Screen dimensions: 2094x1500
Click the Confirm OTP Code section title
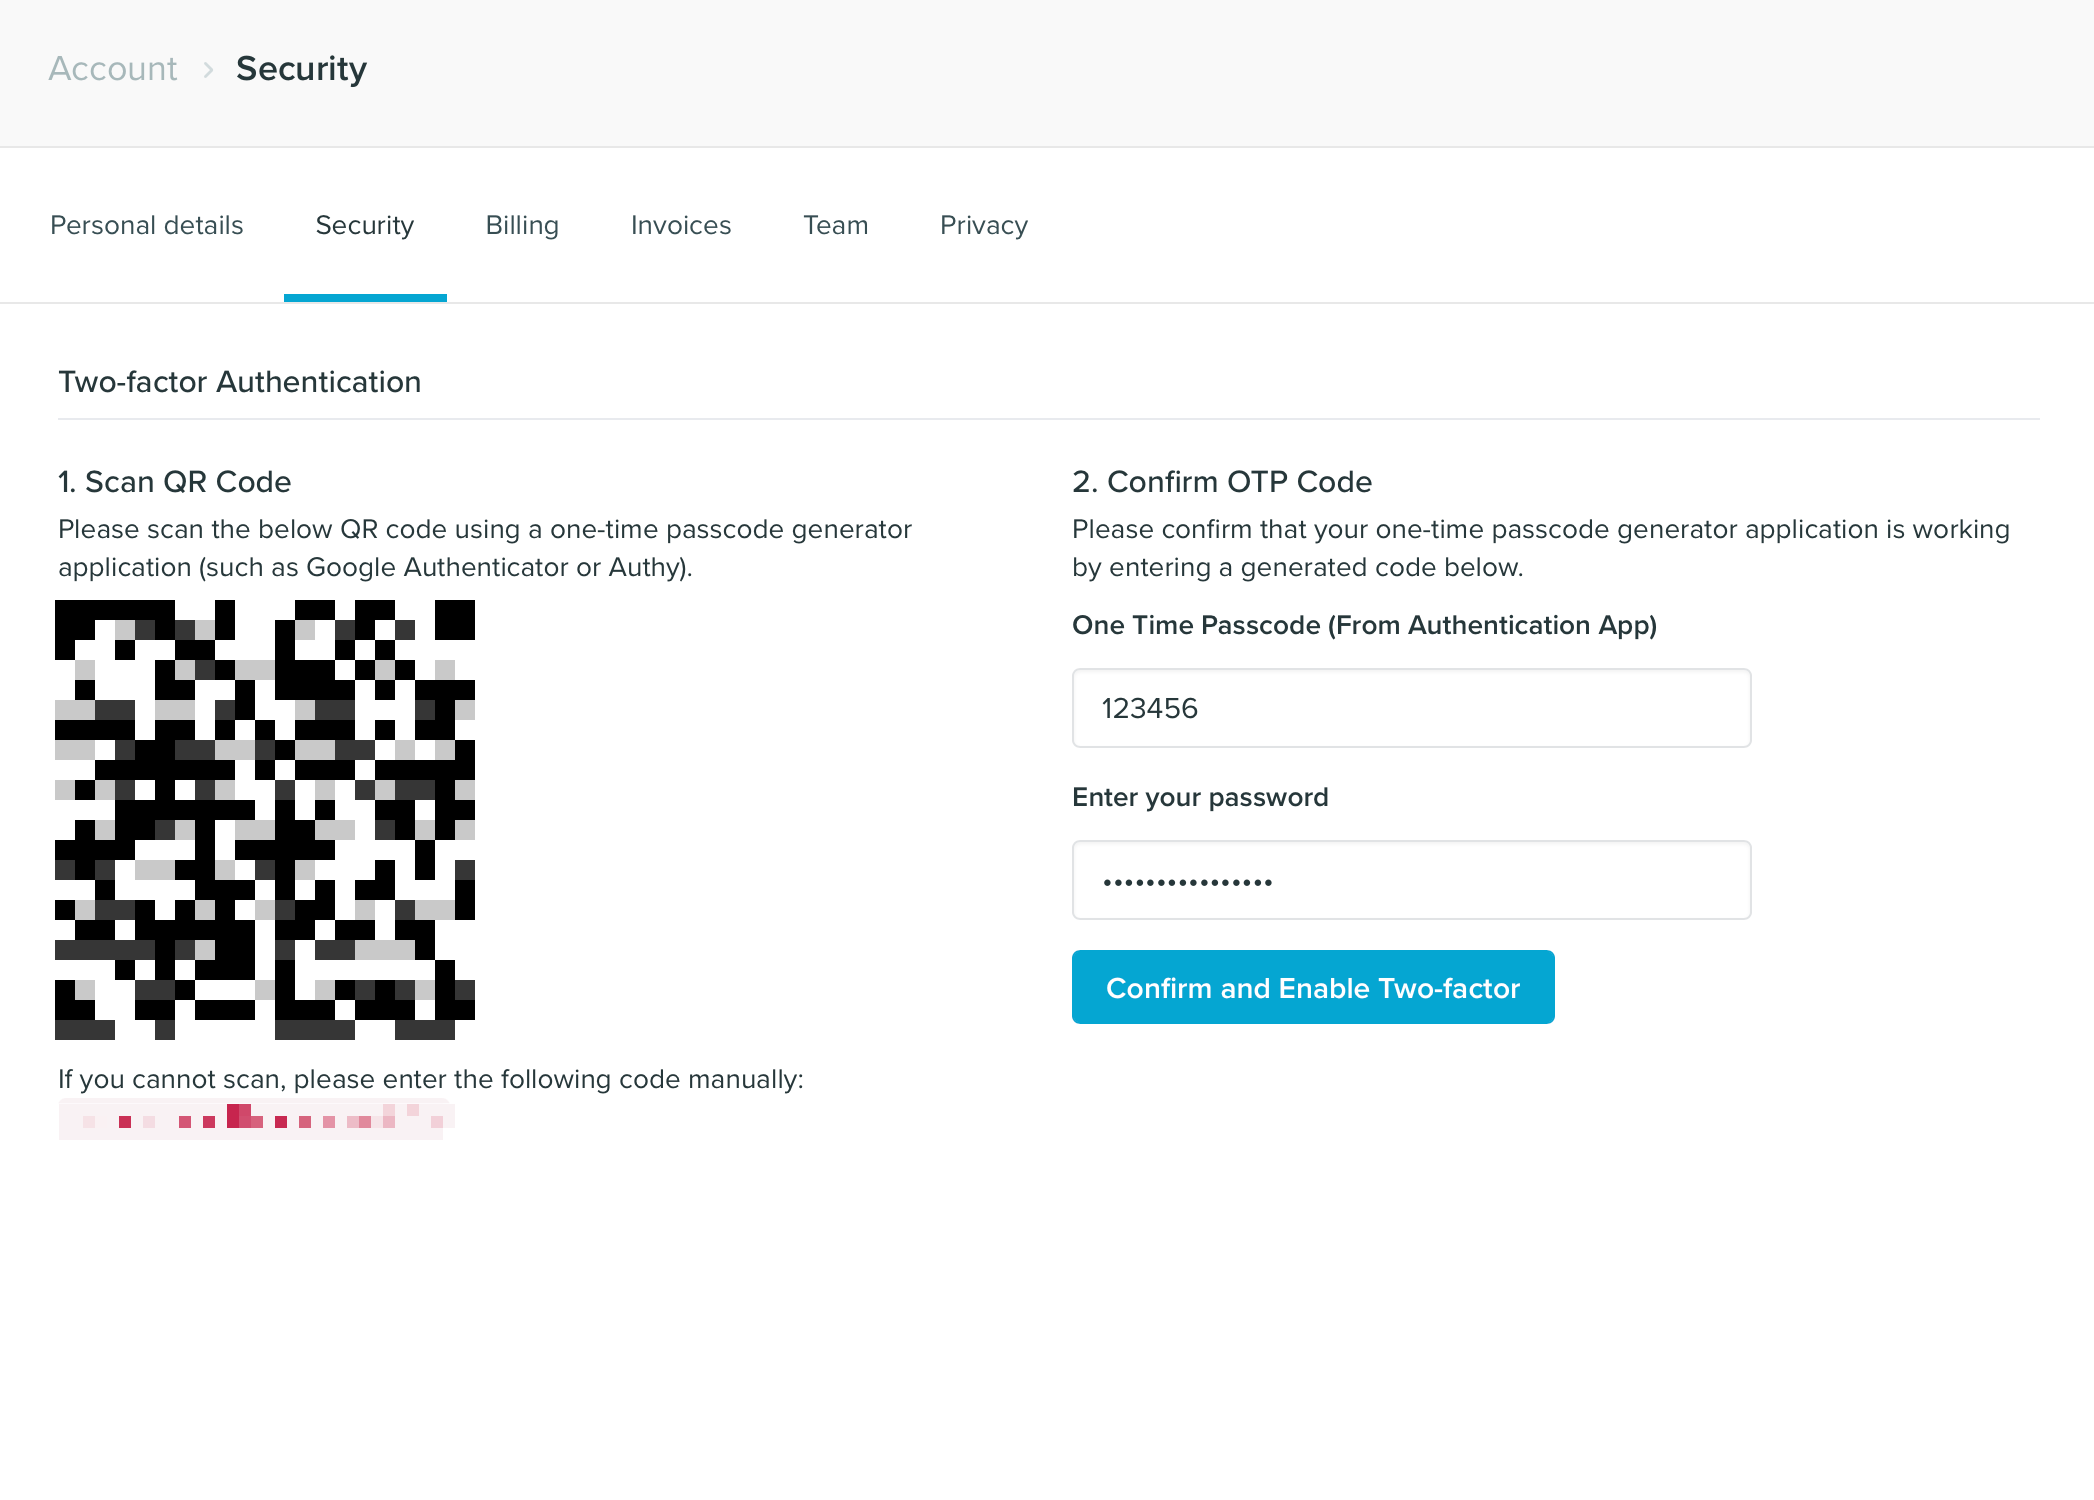pyautogui.click(x=1221, y=481)
